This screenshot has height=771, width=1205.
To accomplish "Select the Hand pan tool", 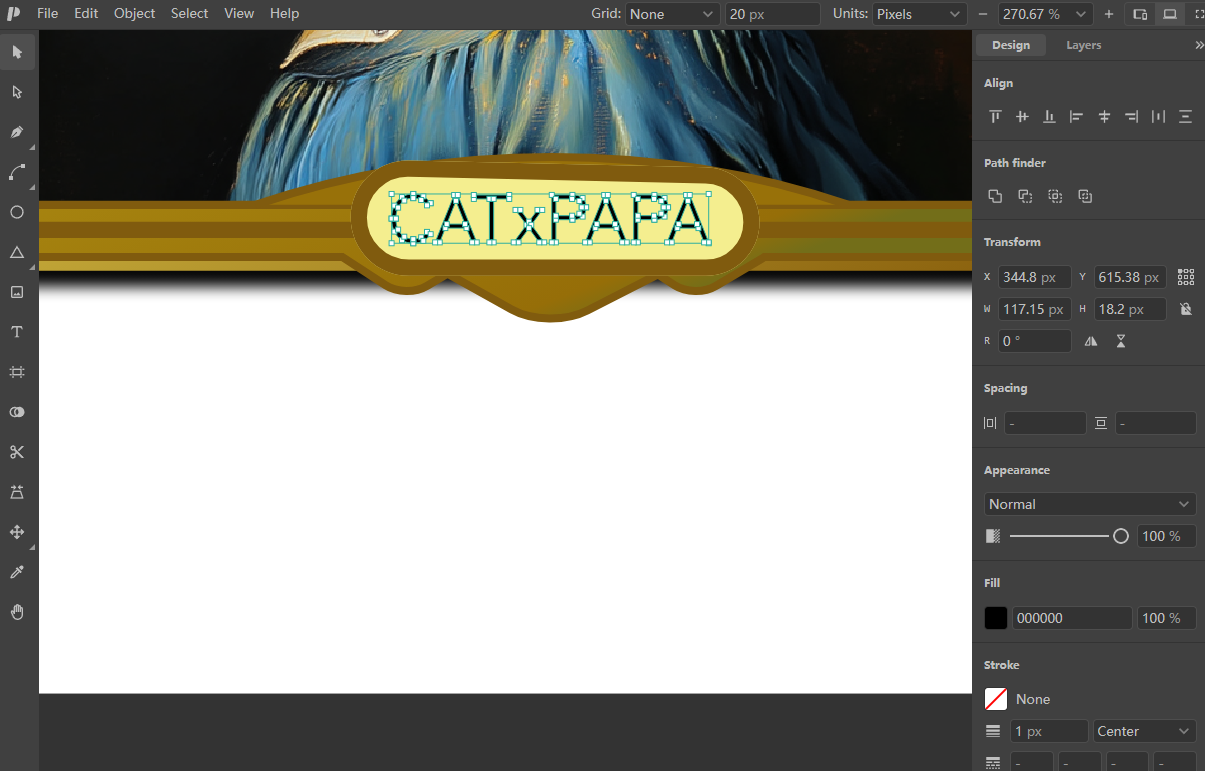I will click(17, 612).
